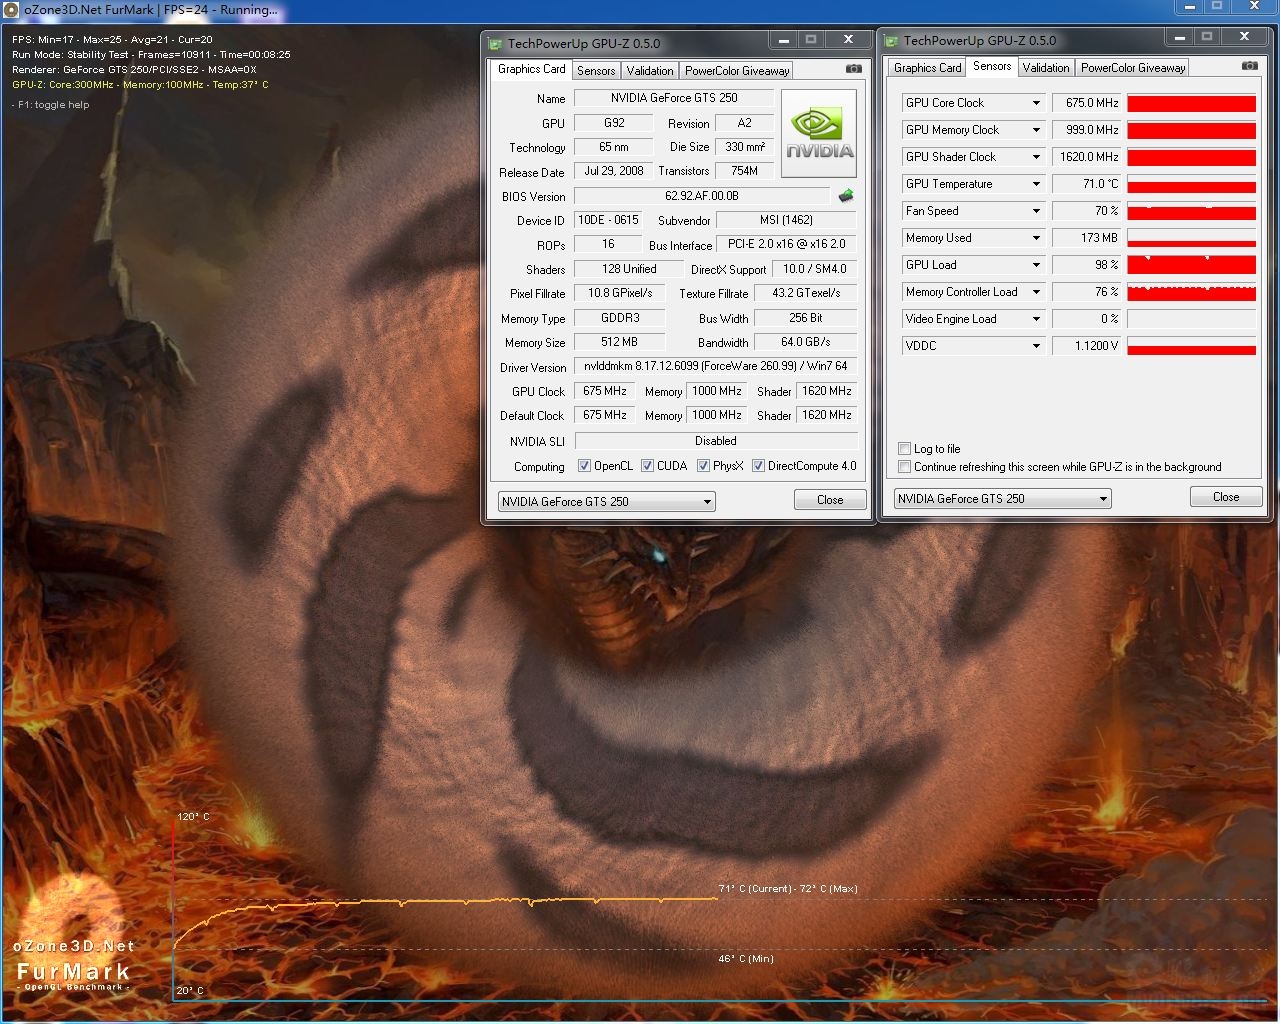Click the GPU Core Clock red graph
Viewport: 1280px width, 1024px height.
point(1191,103)
